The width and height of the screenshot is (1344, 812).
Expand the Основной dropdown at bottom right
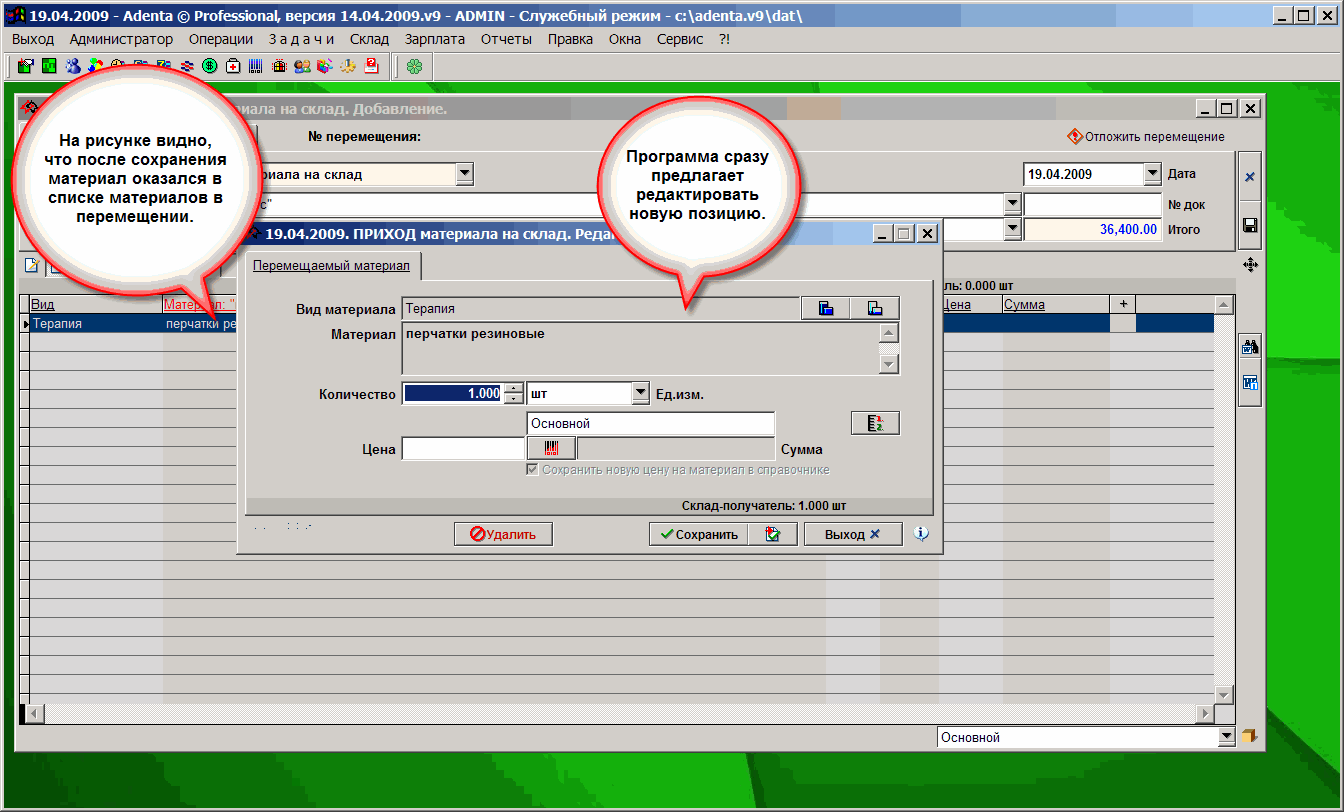[1227, 737]
